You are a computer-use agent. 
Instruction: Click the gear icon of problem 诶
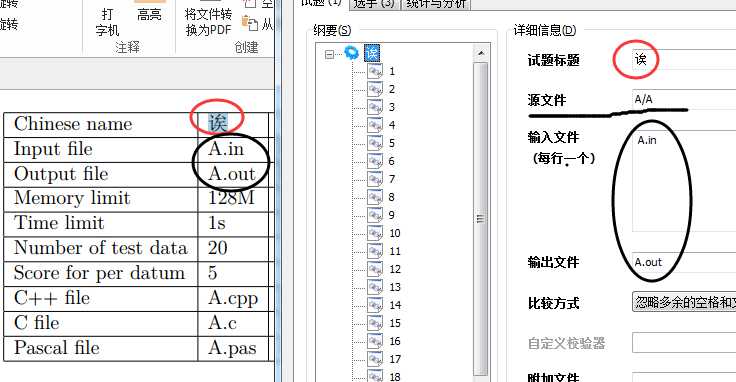[x=352, y=52]
